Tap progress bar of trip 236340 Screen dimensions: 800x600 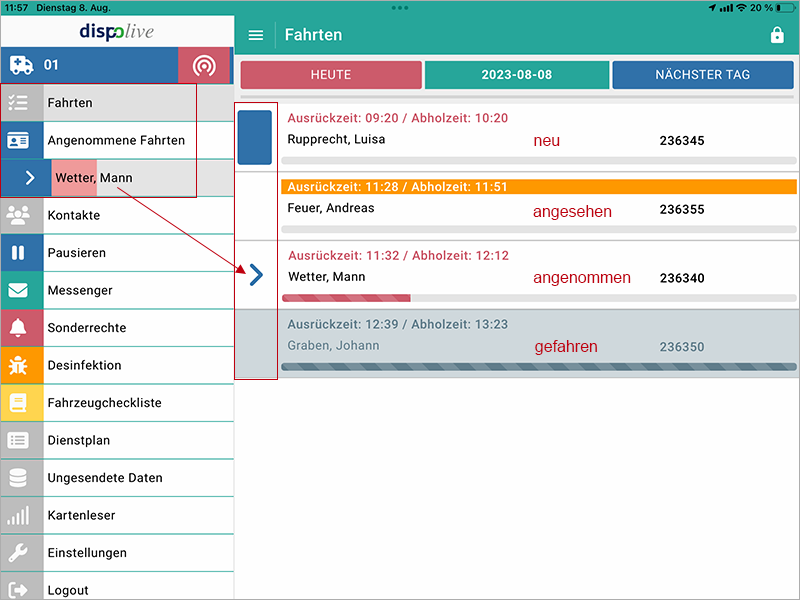click(x=539, y=298)
